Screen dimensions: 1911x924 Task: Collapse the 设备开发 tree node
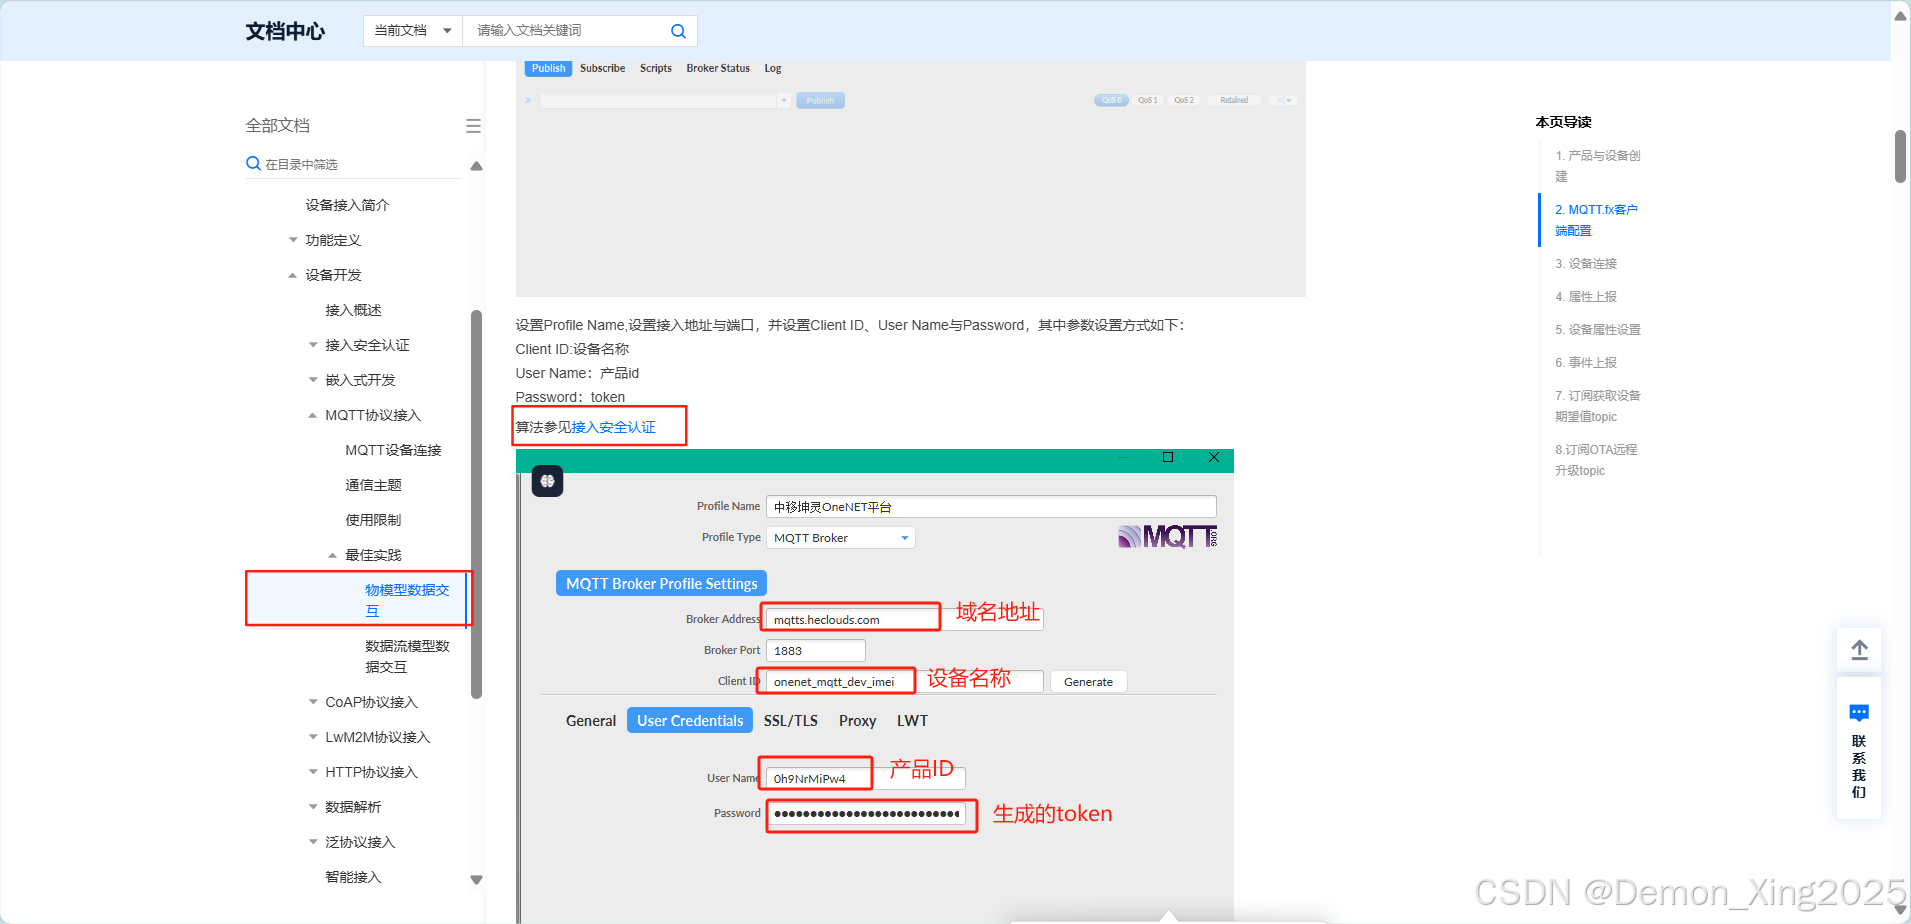tap(293, 275)
